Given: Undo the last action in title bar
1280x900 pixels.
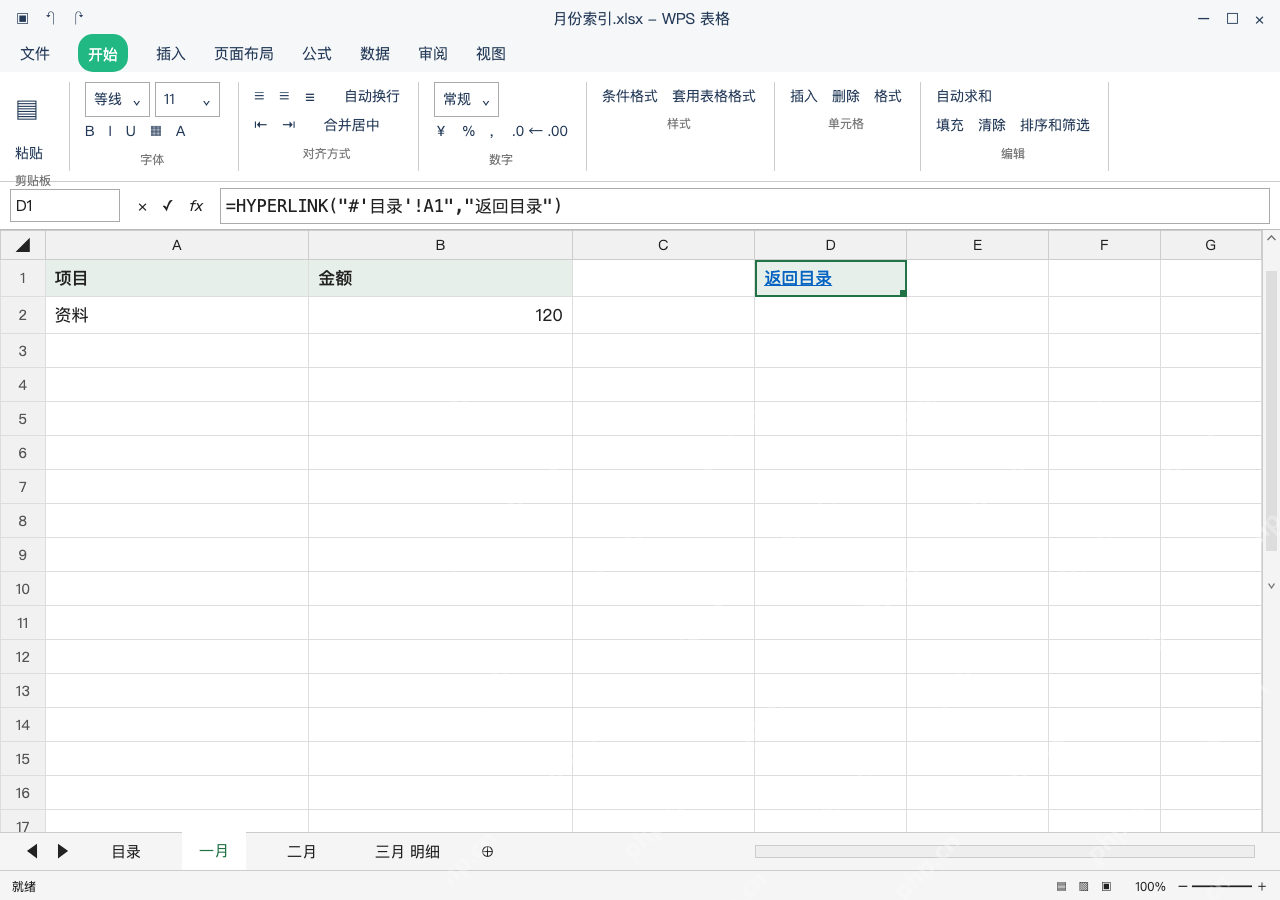Looking at the screenshot, I should (50, 18).
